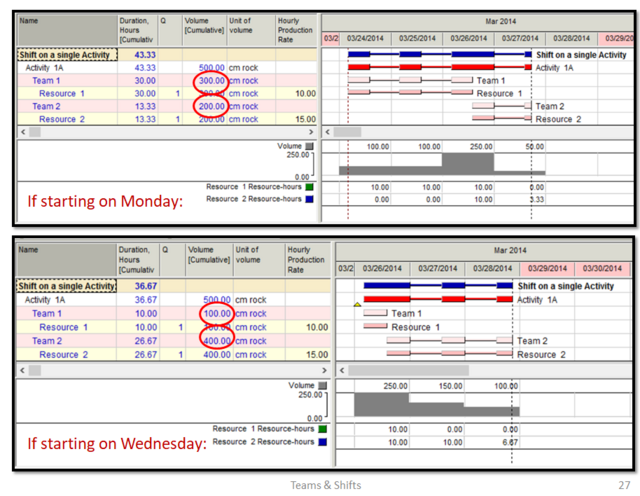Click 250.00 volume value in Monday histogram
This screenshot has width=640, height=496.
pyautogui.click(x=481, y=147)
